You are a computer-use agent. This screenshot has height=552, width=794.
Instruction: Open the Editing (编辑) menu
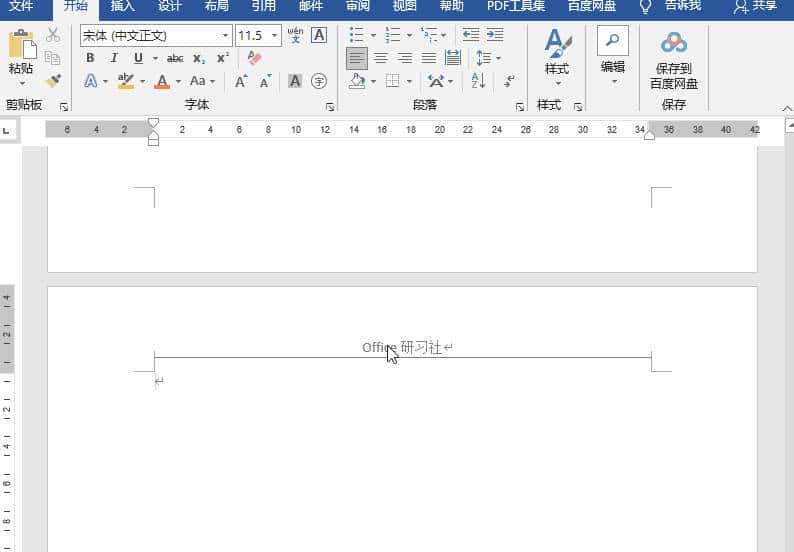(613, 57)
